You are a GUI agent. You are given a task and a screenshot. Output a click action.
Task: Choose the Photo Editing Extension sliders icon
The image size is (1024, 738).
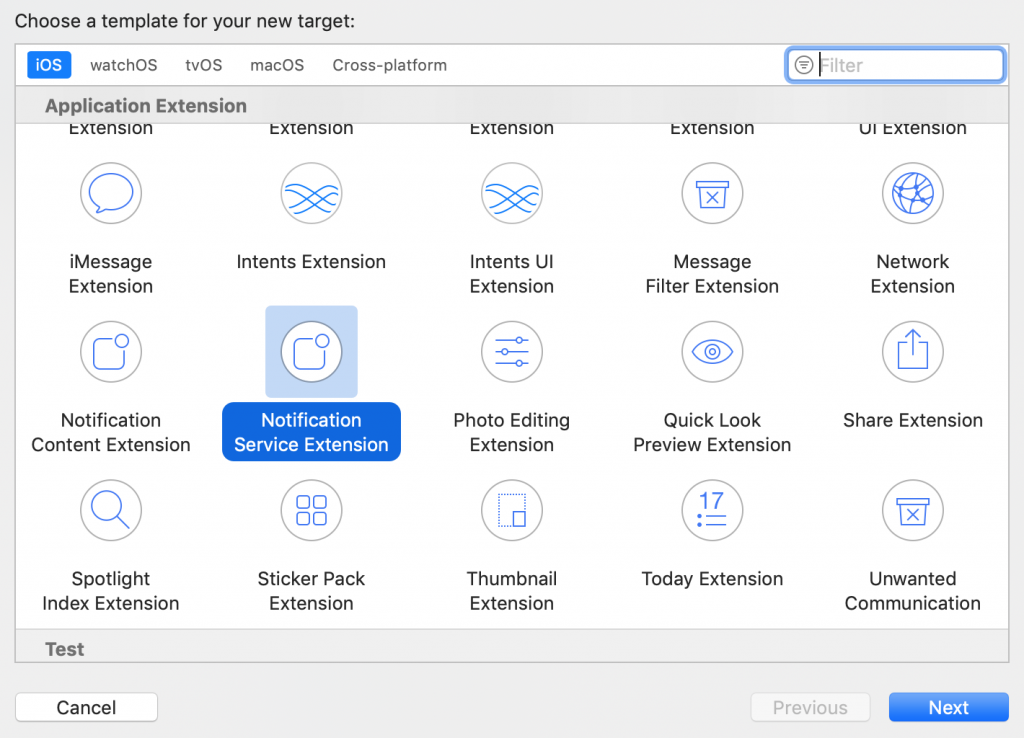point(511,352)
